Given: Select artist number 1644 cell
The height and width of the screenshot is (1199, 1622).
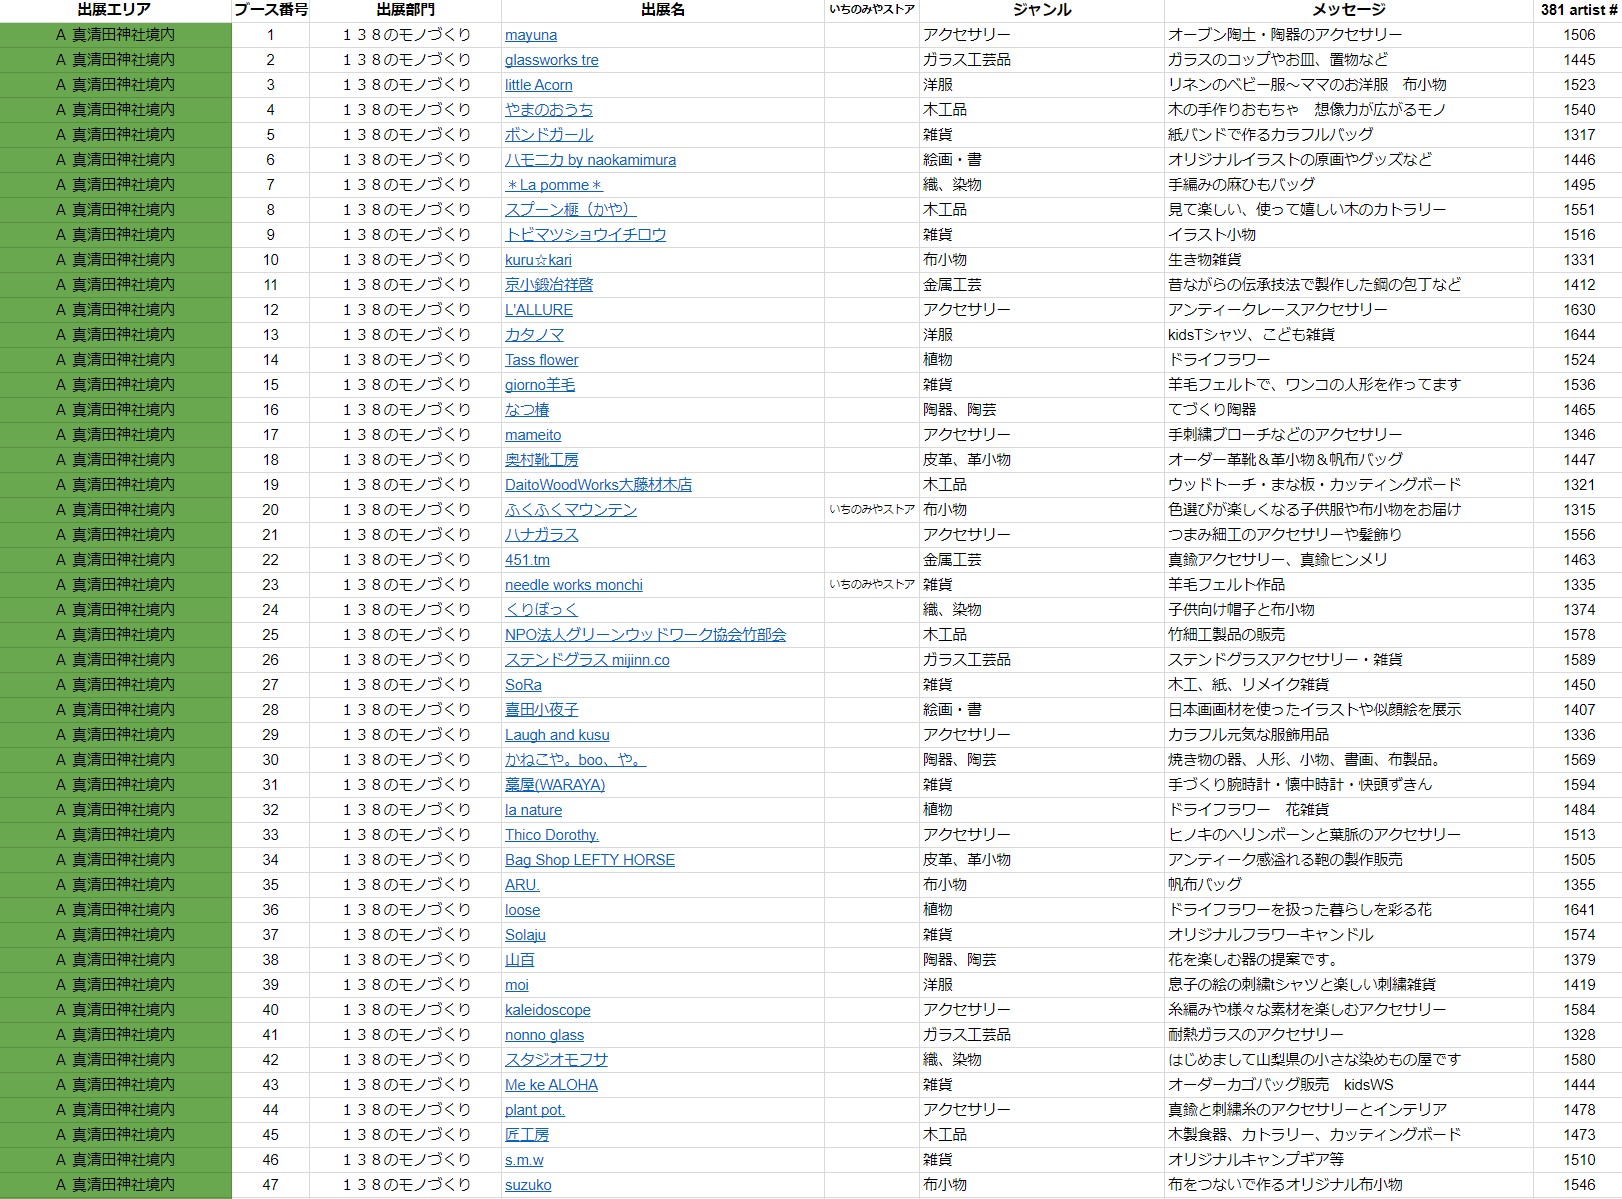Looking at the screenshot, I should [1578, 335].
